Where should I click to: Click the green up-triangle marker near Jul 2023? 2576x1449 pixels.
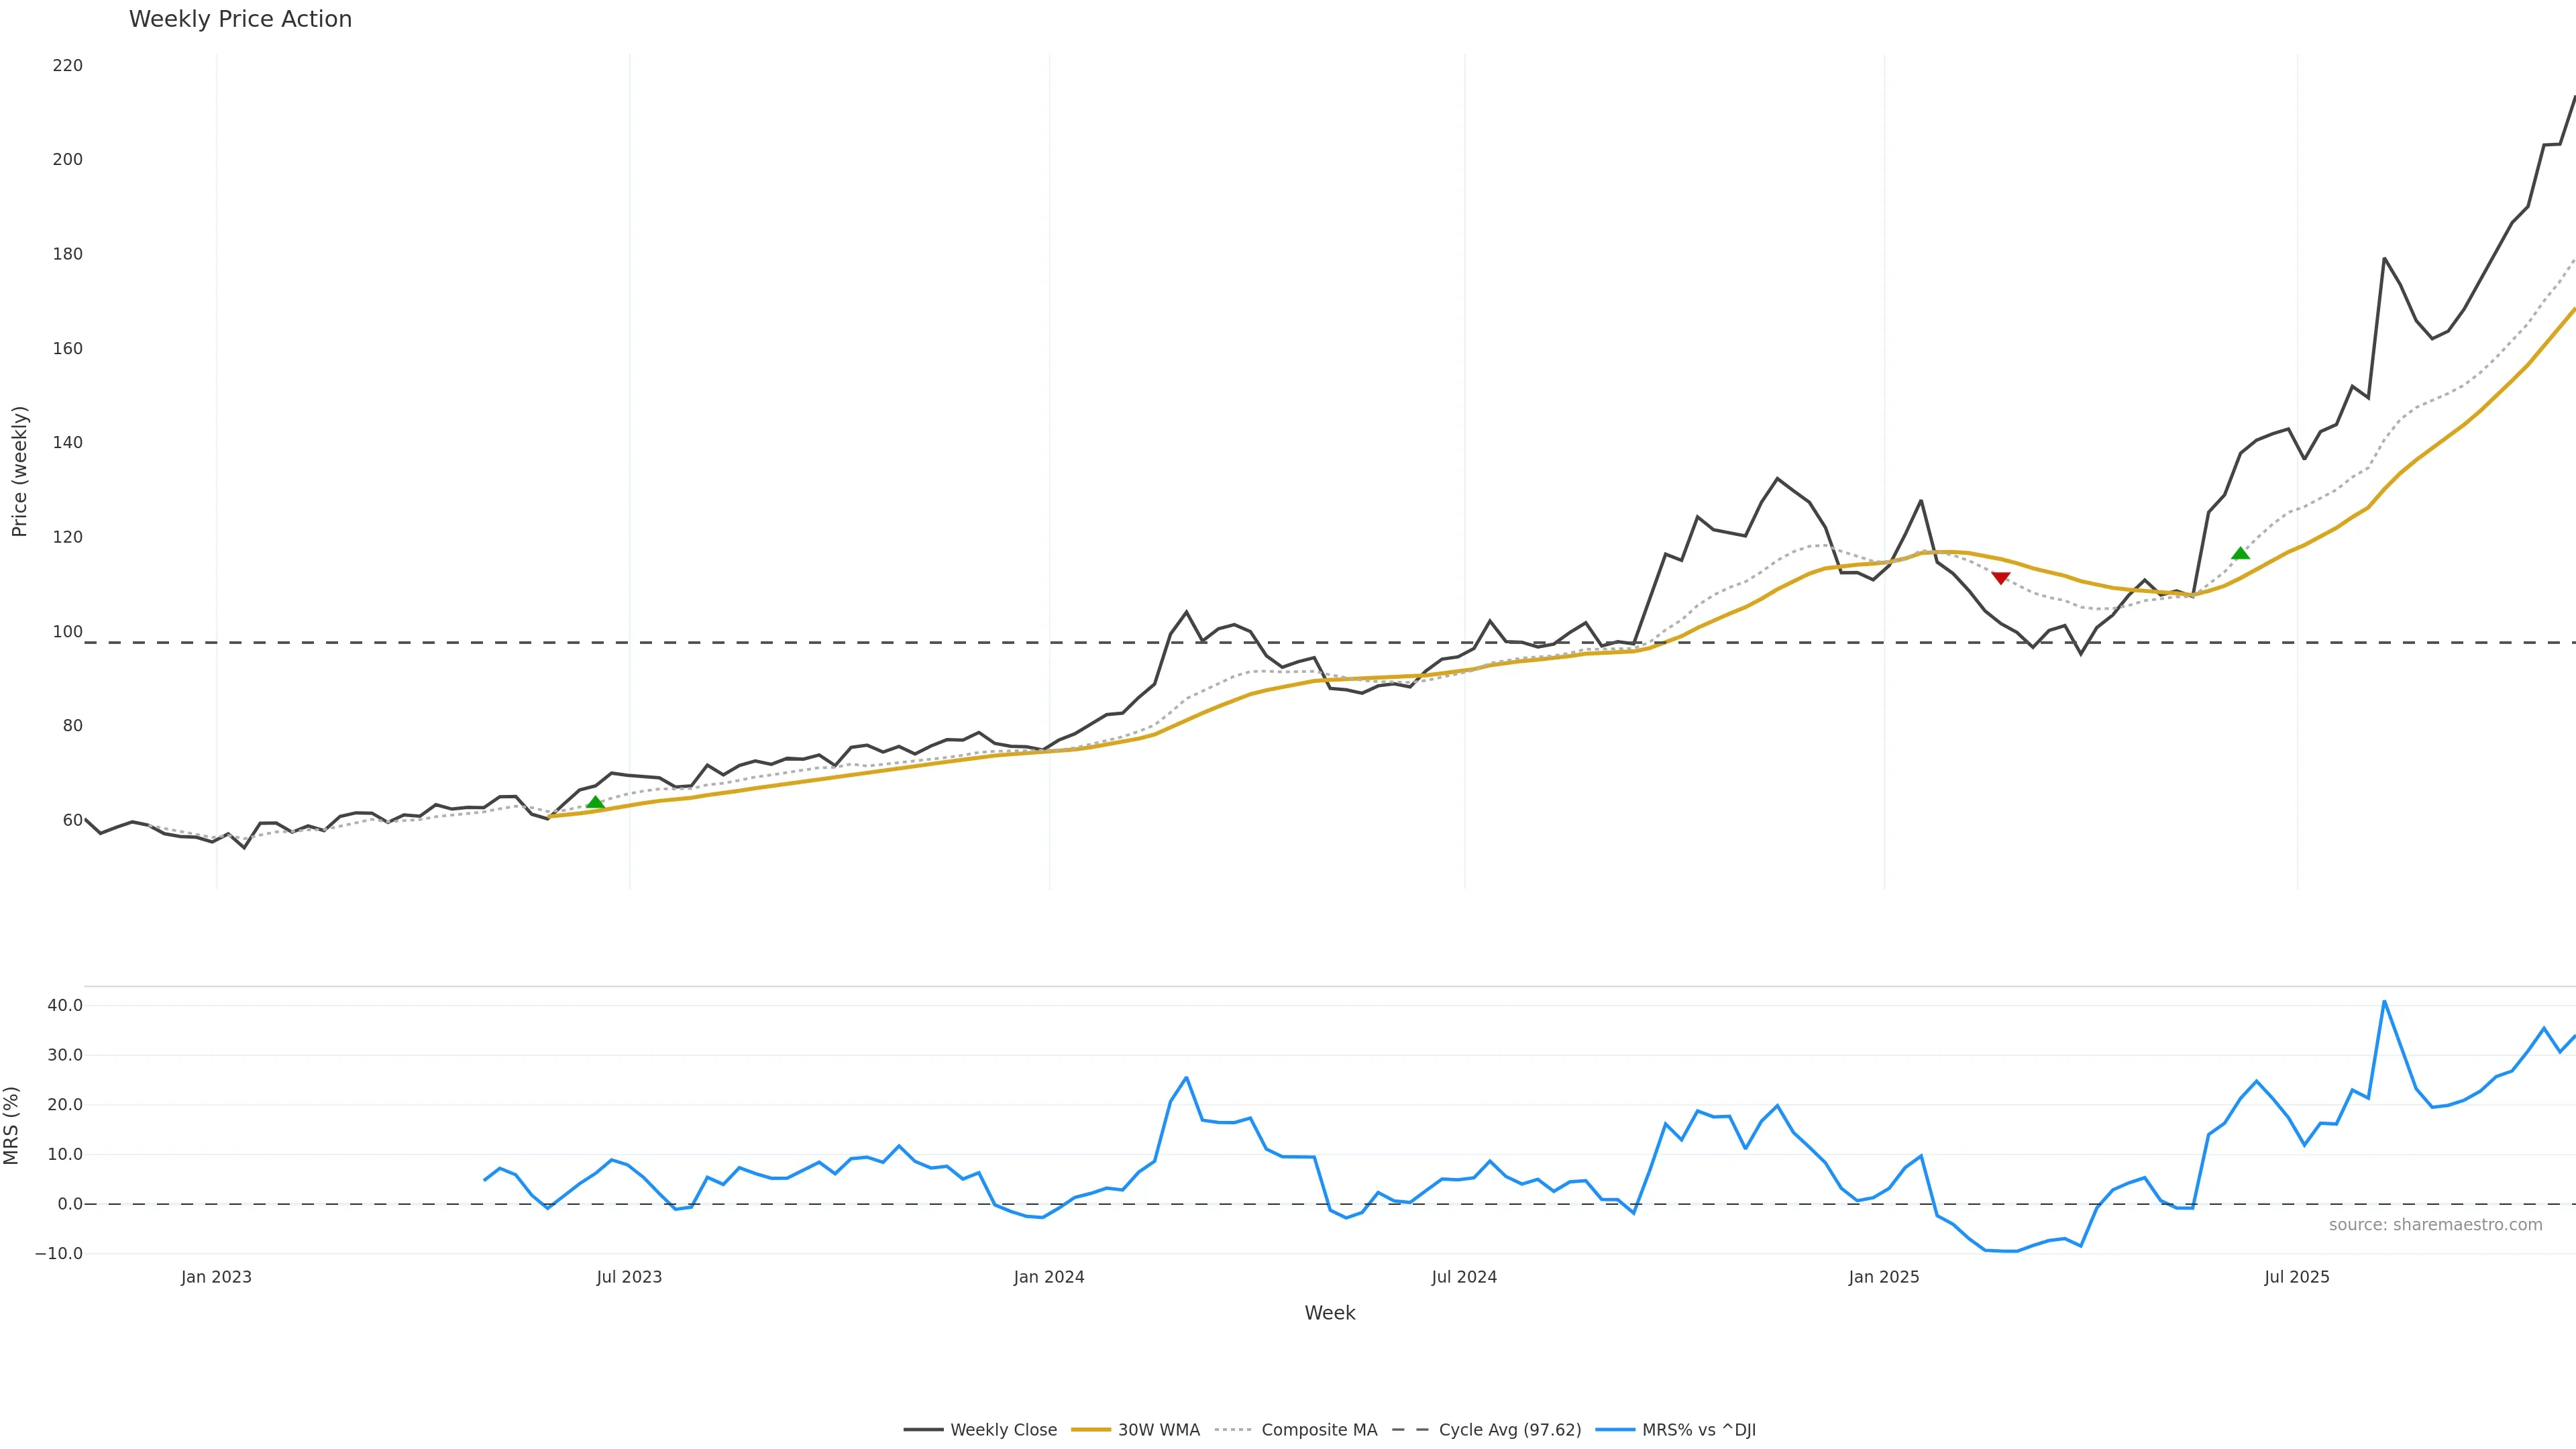pos(595,802)
